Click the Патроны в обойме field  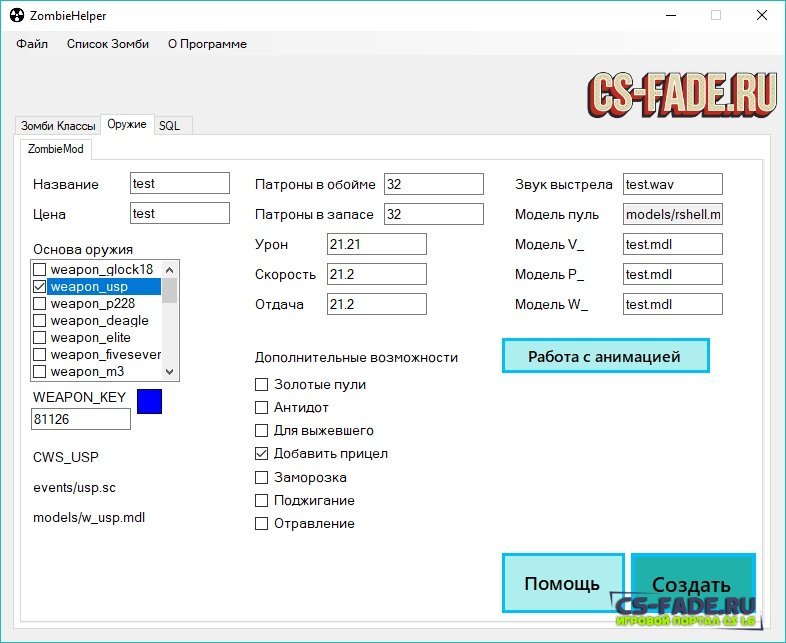coord(434,184)
